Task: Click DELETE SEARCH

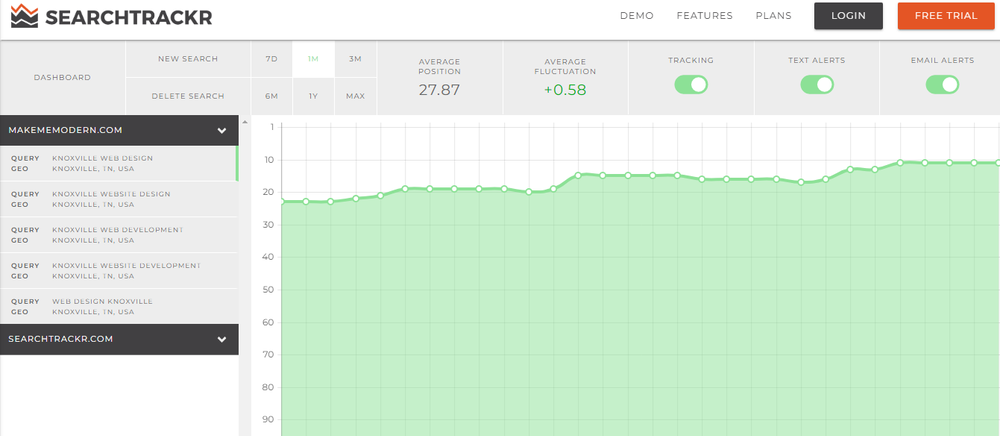Action: (x=188, y=96)
